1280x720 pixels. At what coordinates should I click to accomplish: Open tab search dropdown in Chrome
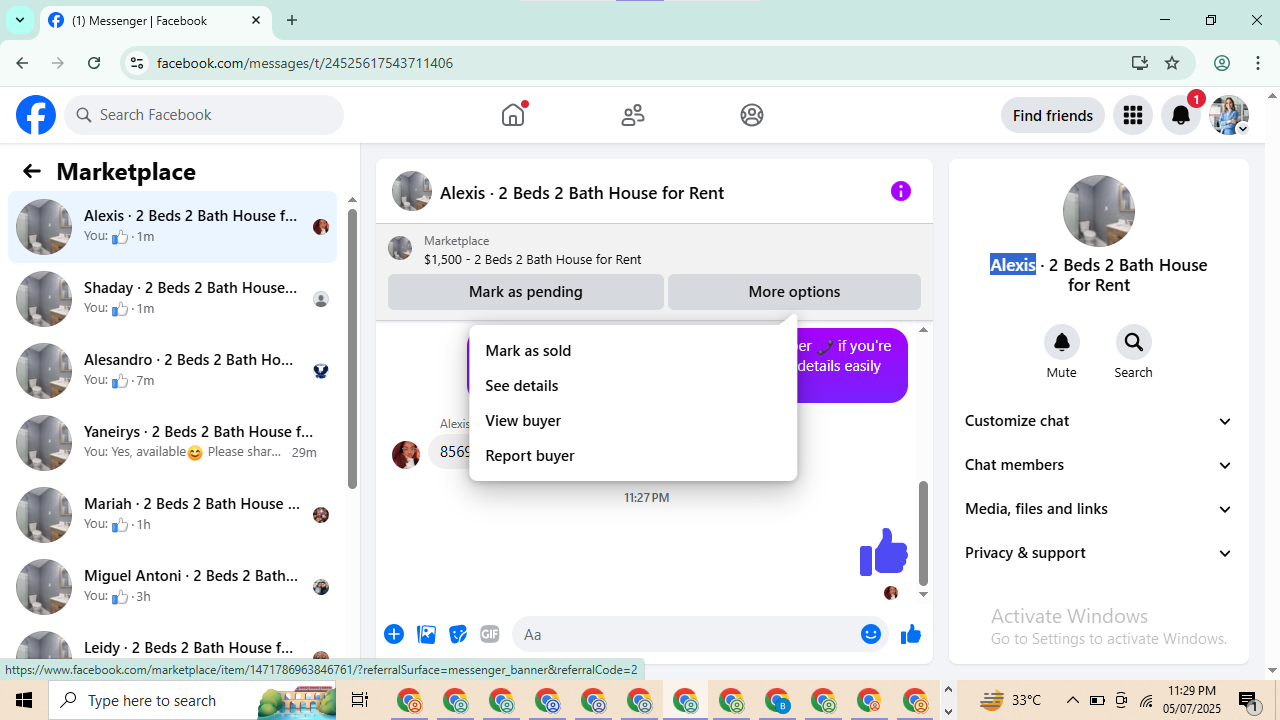coord(19,20)
